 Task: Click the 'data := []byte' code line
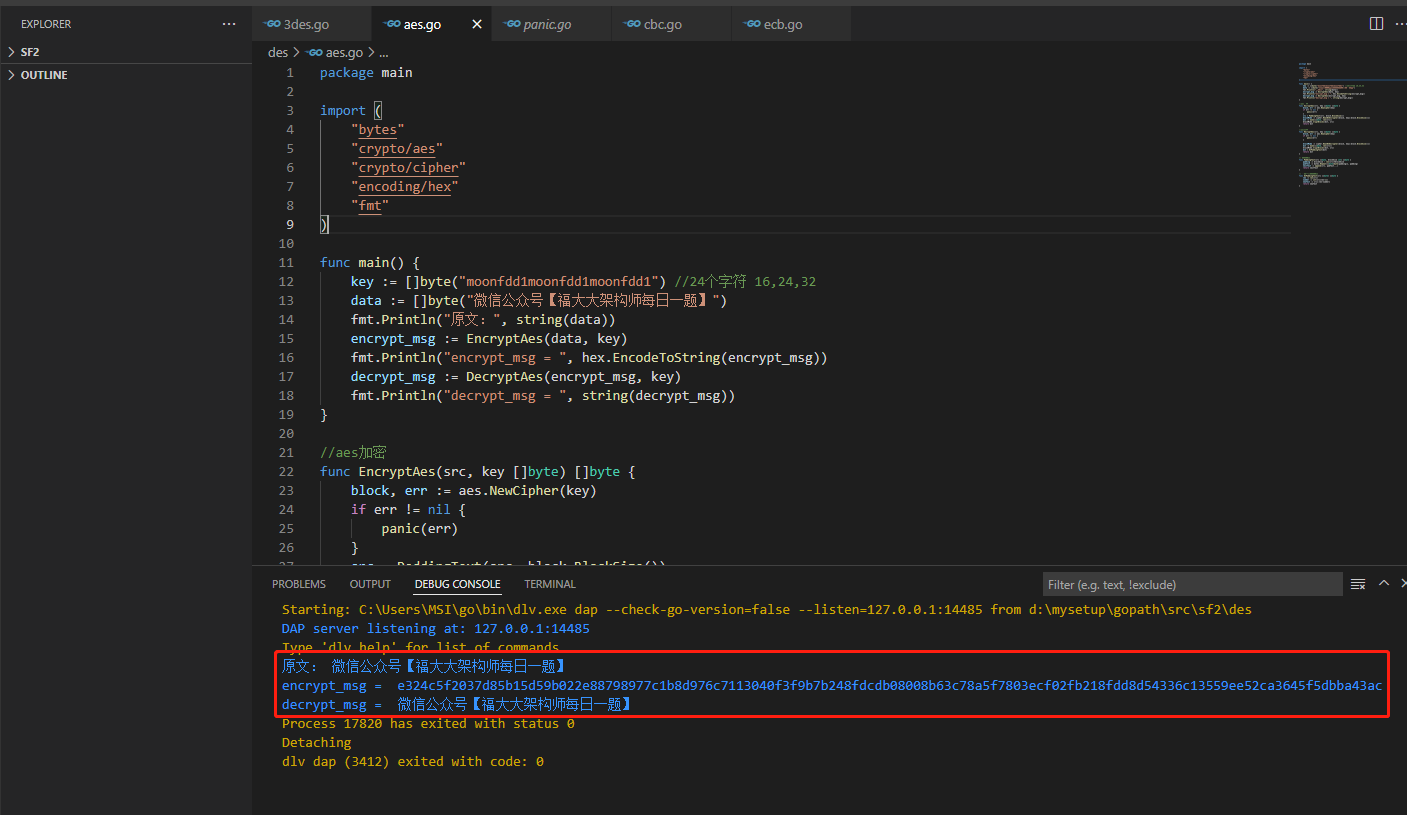point(539,300)
